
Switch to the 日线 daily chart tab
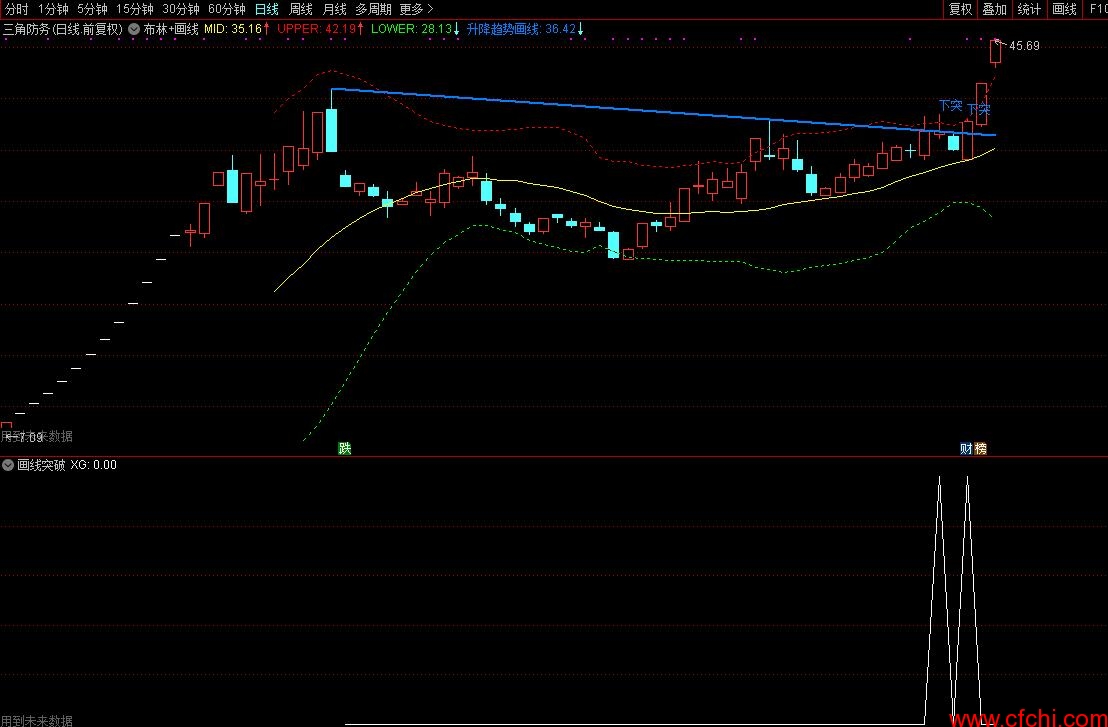[x=266, y=9]
